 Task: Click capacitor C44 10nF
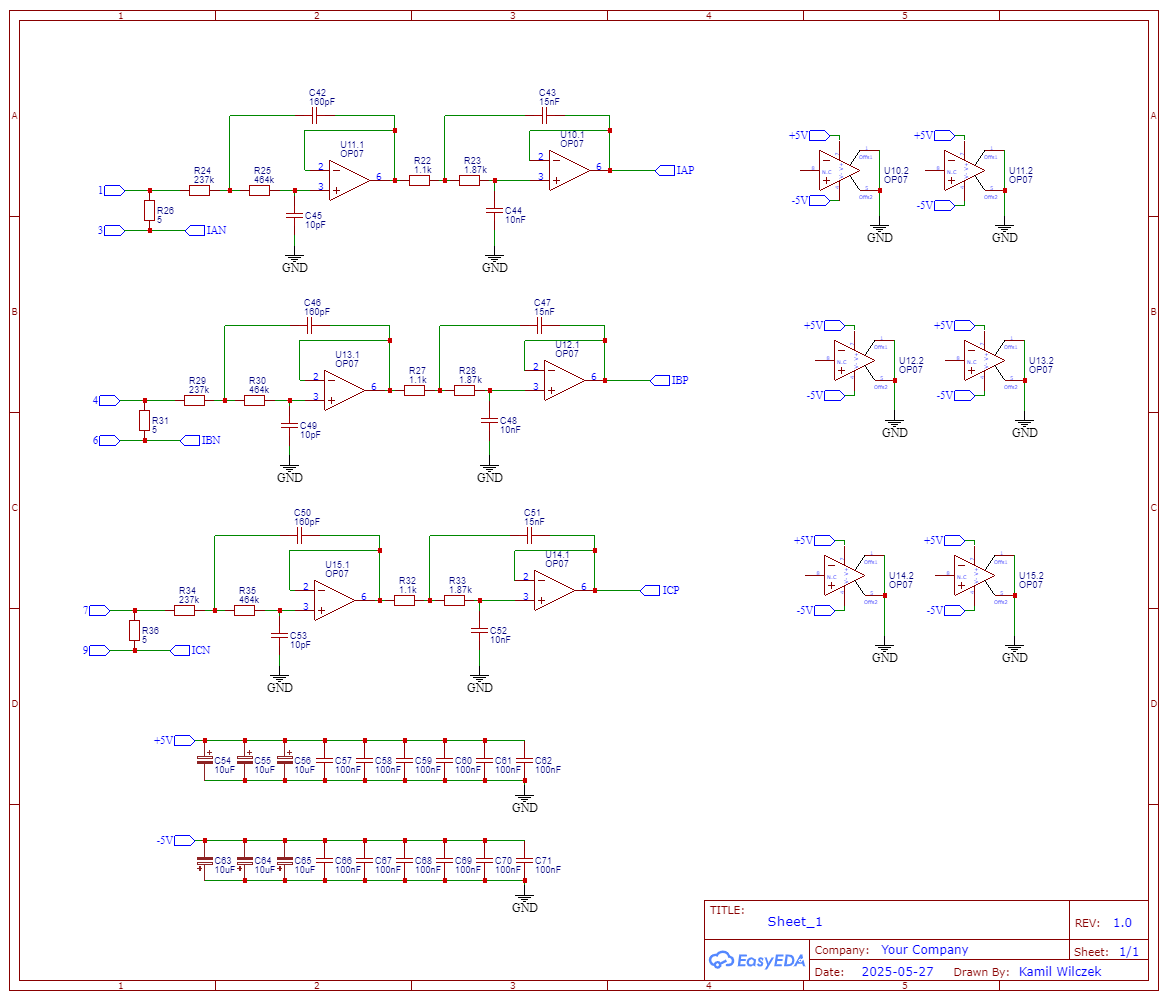494,211
